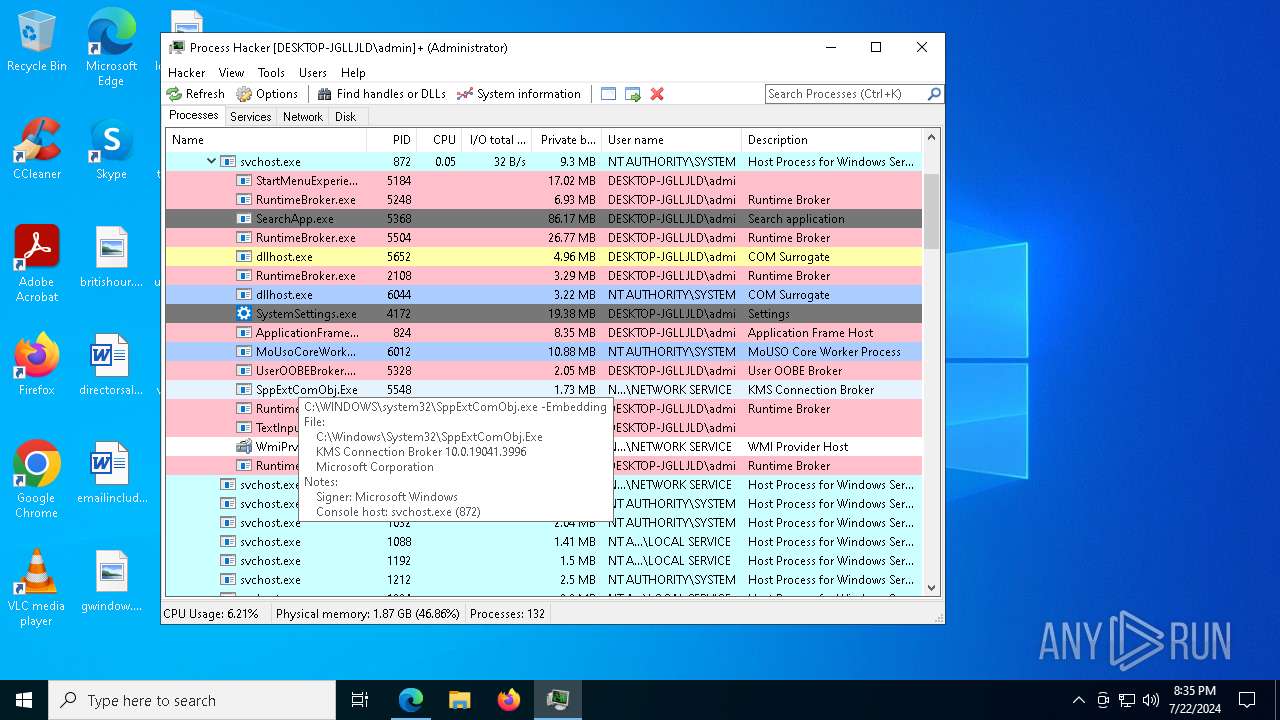Sort by the Private bytes column header
The width and height of the screenshot is (1280, 720).
pos(566,140)
